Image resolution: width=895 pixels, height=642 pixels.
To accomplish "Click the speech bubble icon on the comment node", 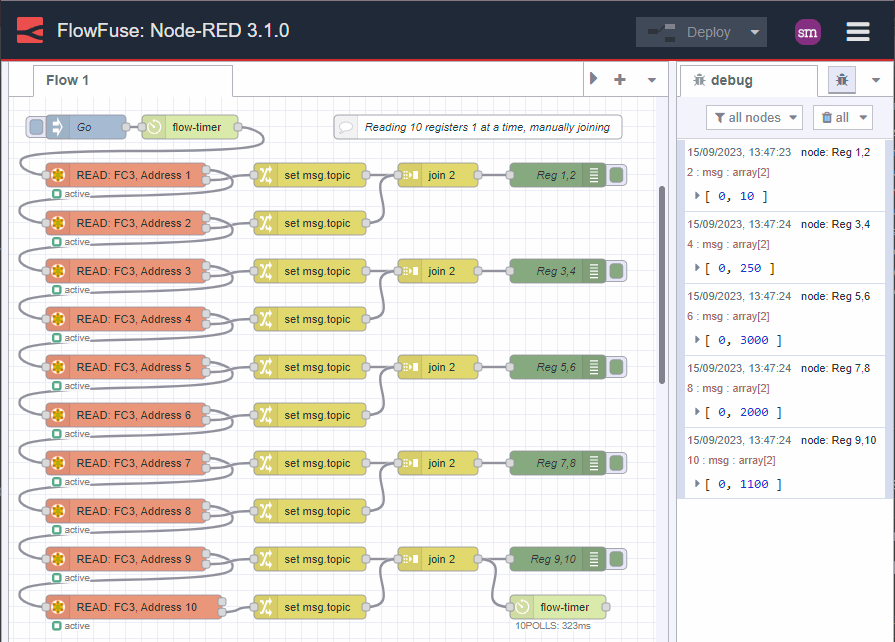I will coord(346,127).
